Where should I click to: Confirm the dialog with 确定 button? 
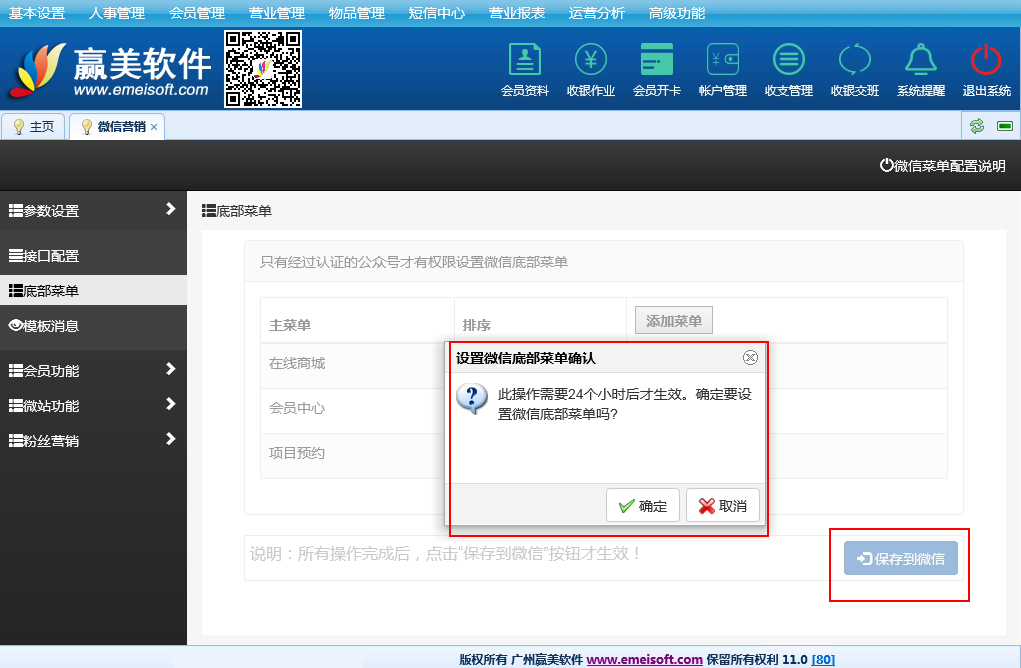pyautogui.click(x=643, y=506)
